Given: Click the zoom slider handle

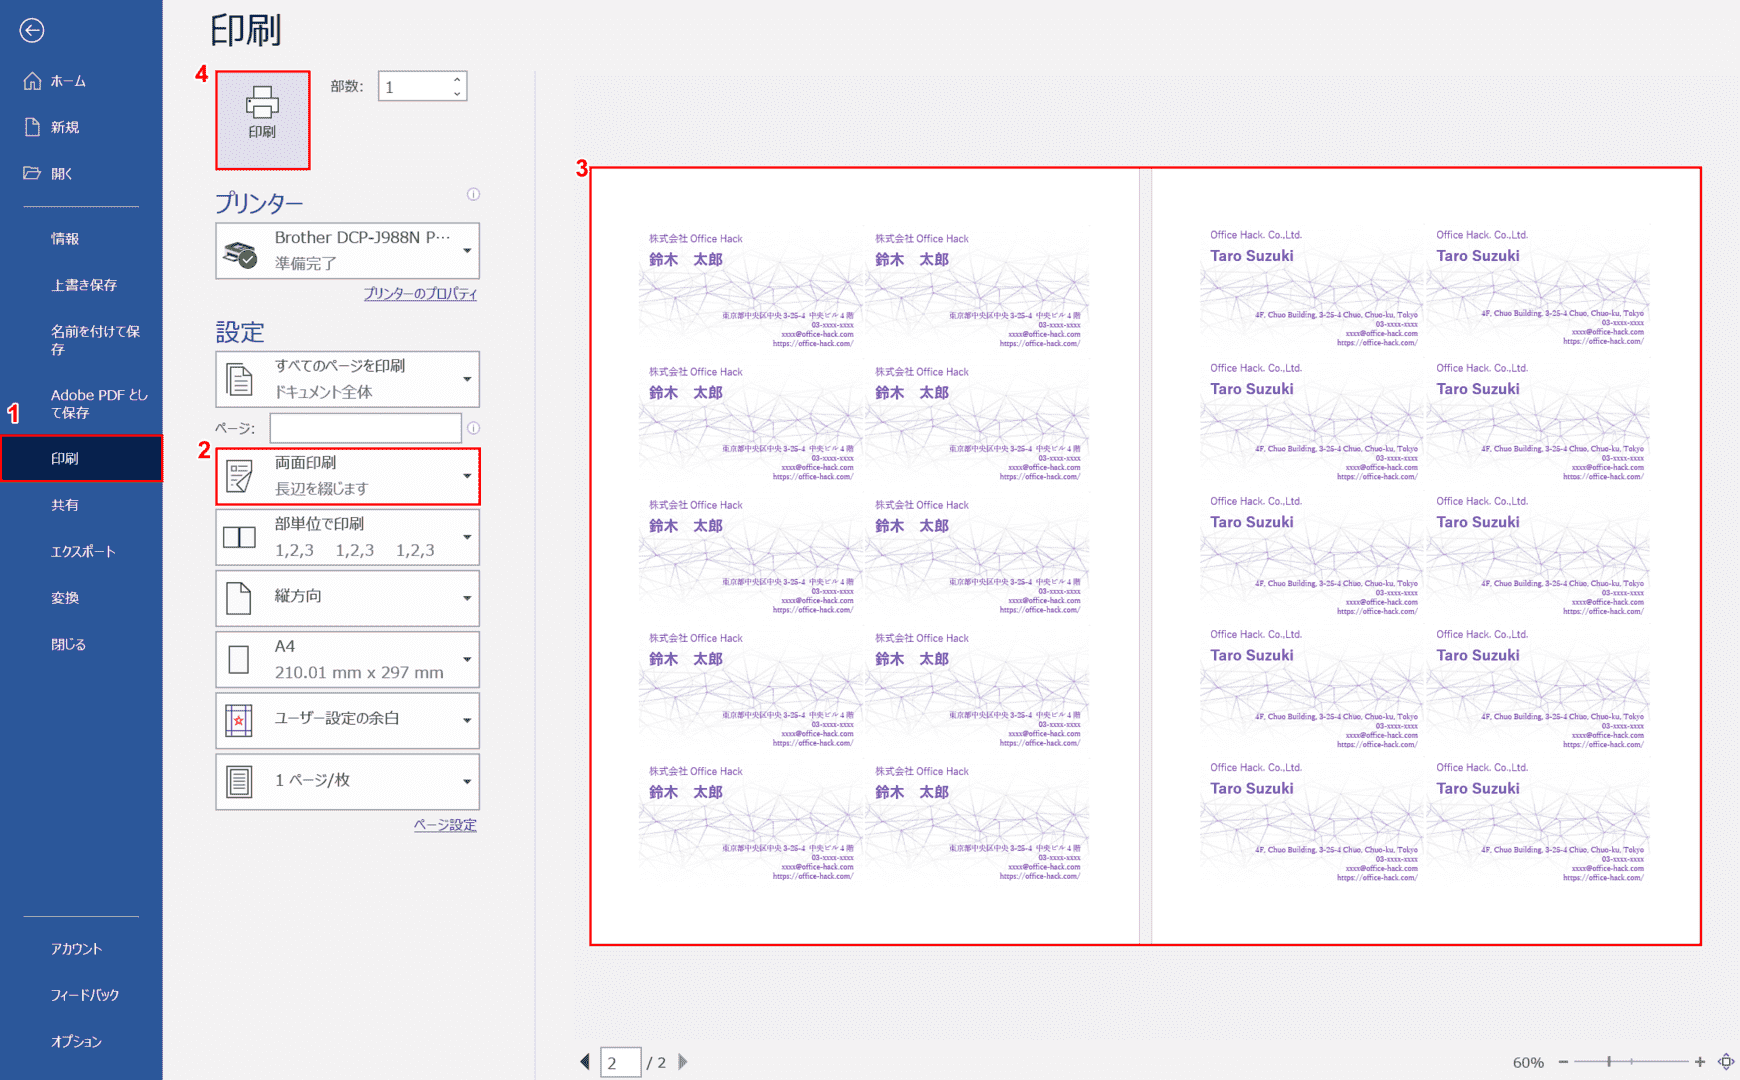Looking at the screenshot, I should (1609, 1062).
